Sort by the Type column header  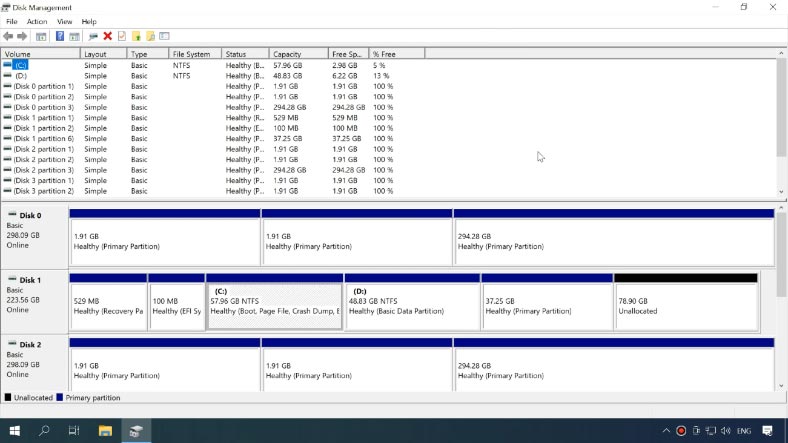pos(148,54)
